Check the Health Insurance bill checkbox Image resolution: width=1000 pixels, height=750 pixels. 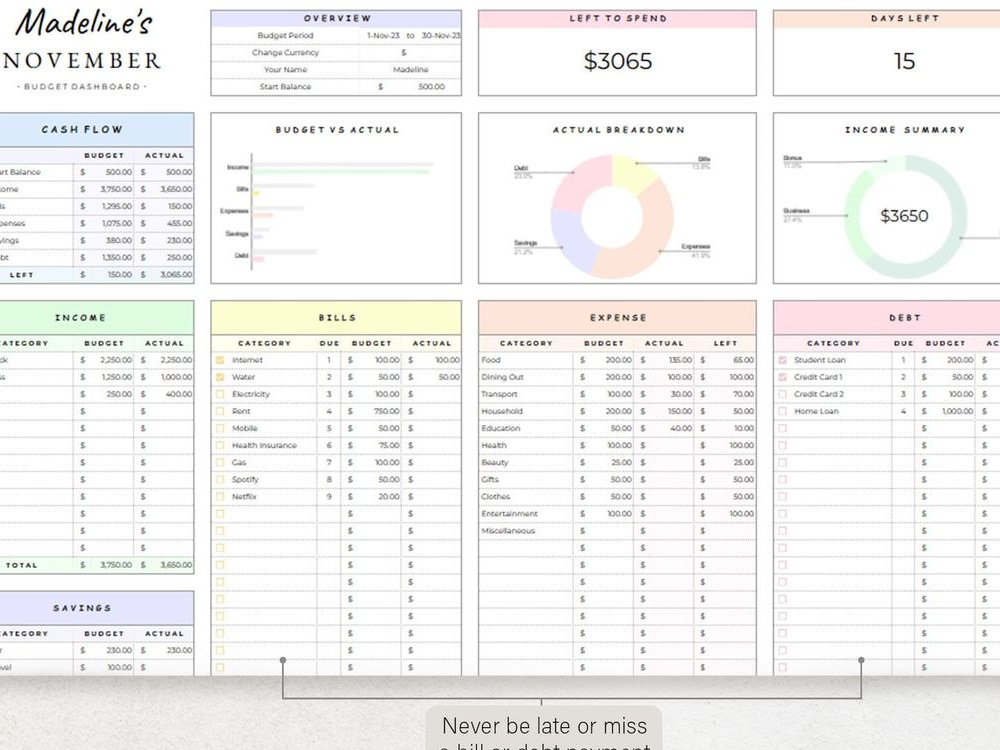pyautogui.click(x=220, y=446)
